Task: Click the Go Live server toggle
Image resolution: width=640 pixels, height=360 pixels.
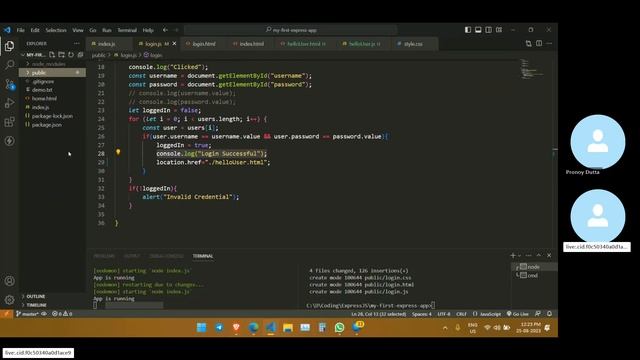Action: tap(518, 314)
